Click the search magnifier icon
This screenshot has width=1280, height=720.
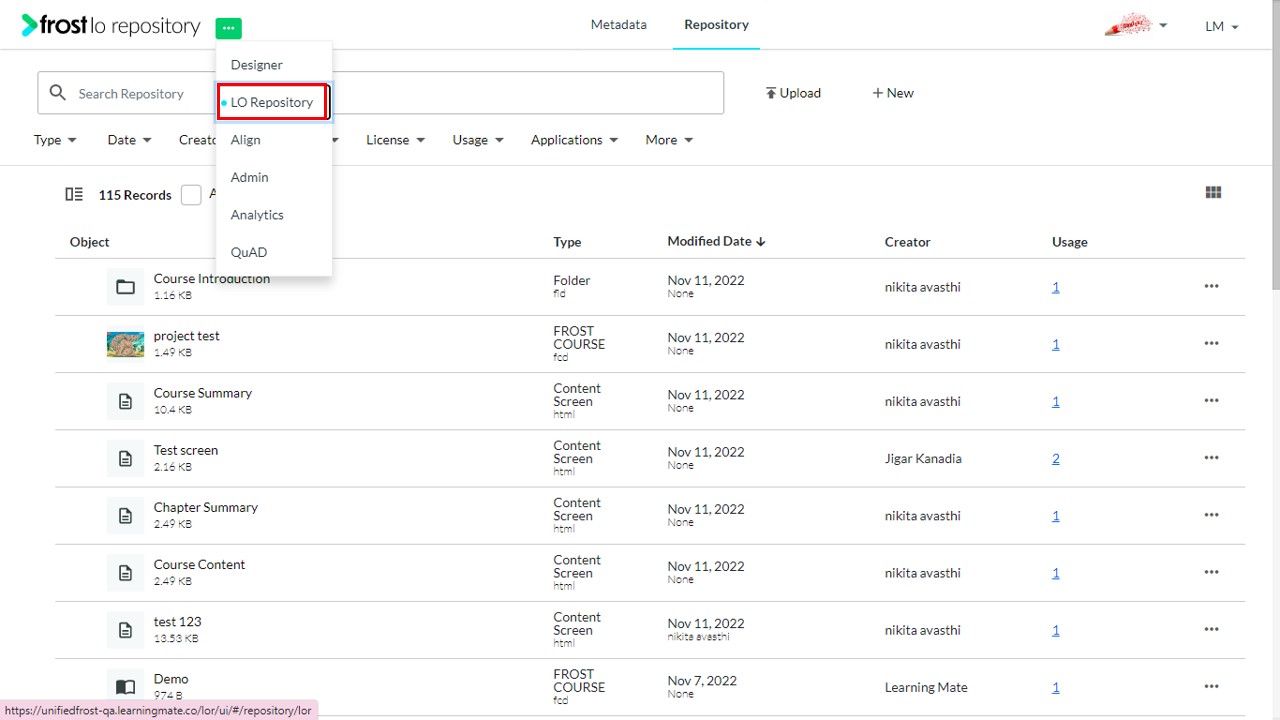pos(58,93)
